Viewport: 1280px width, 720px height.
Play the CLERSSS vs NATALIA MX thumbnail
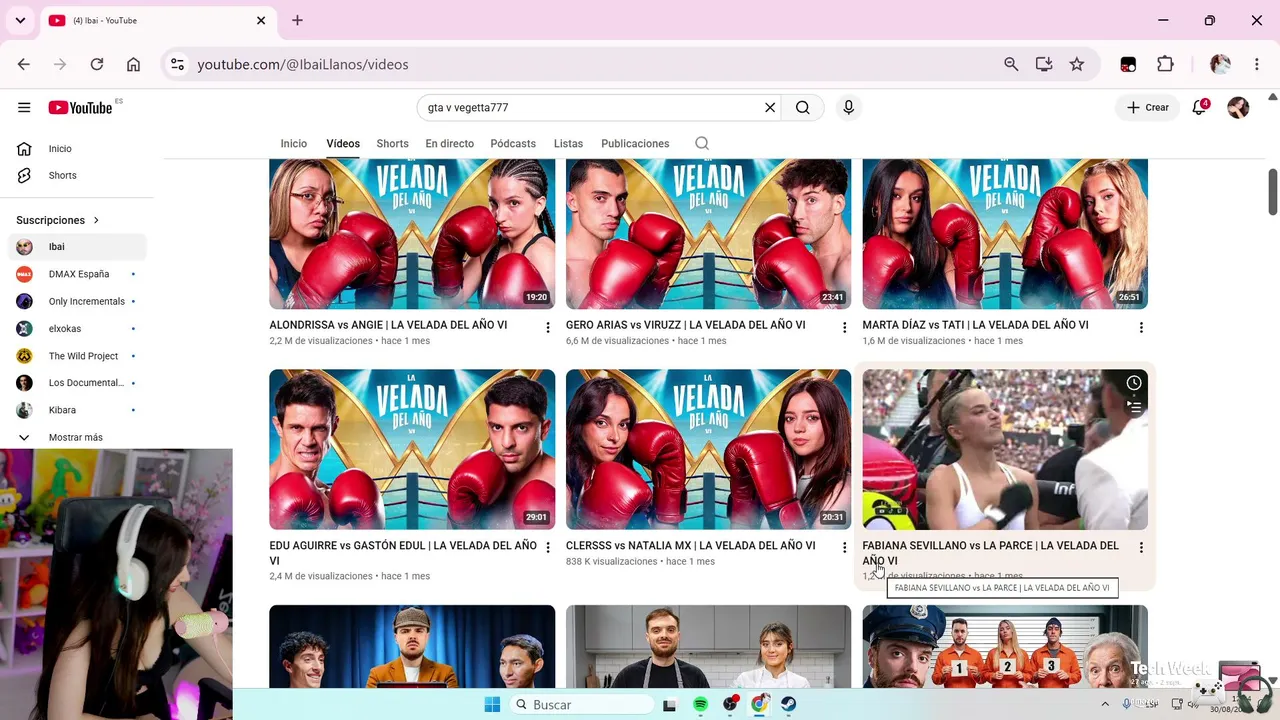coord(708,449)
